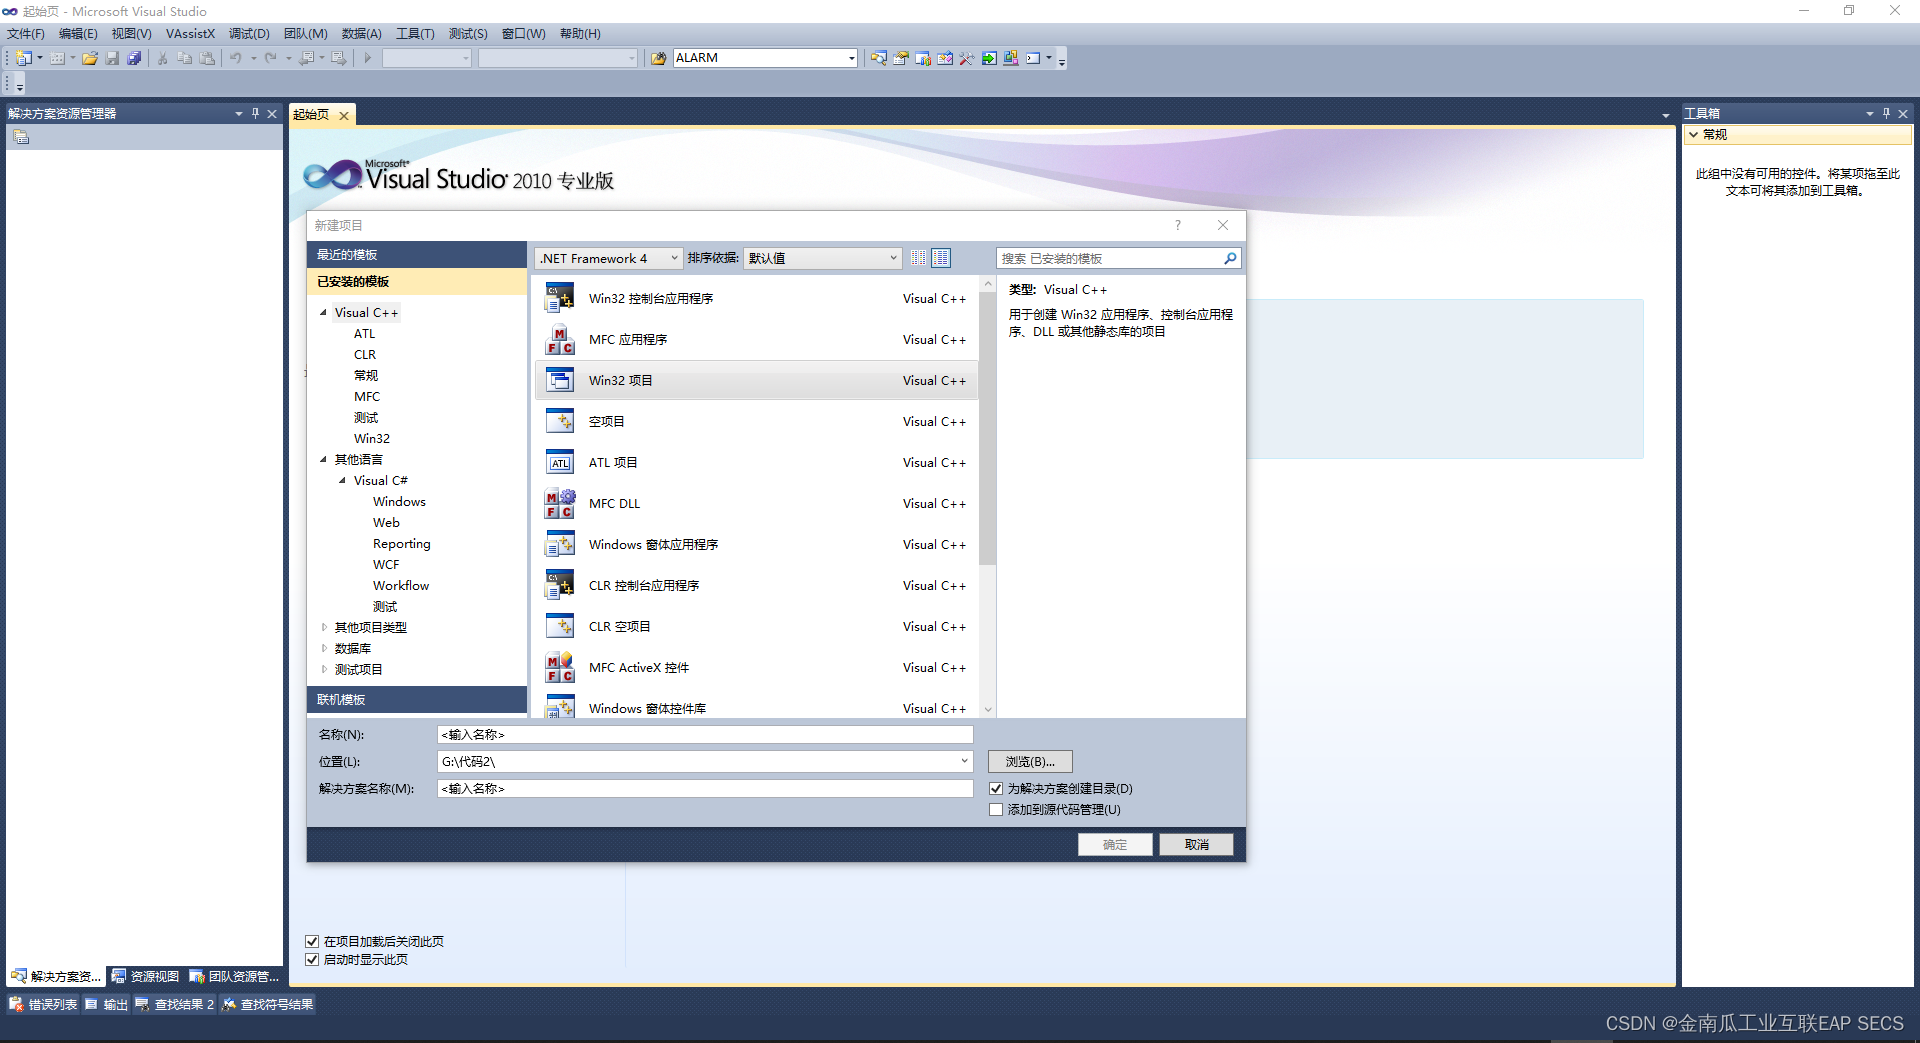Switch template list to medium icons view
The image size is (1920, 1043).
click(x=941, y=258)
